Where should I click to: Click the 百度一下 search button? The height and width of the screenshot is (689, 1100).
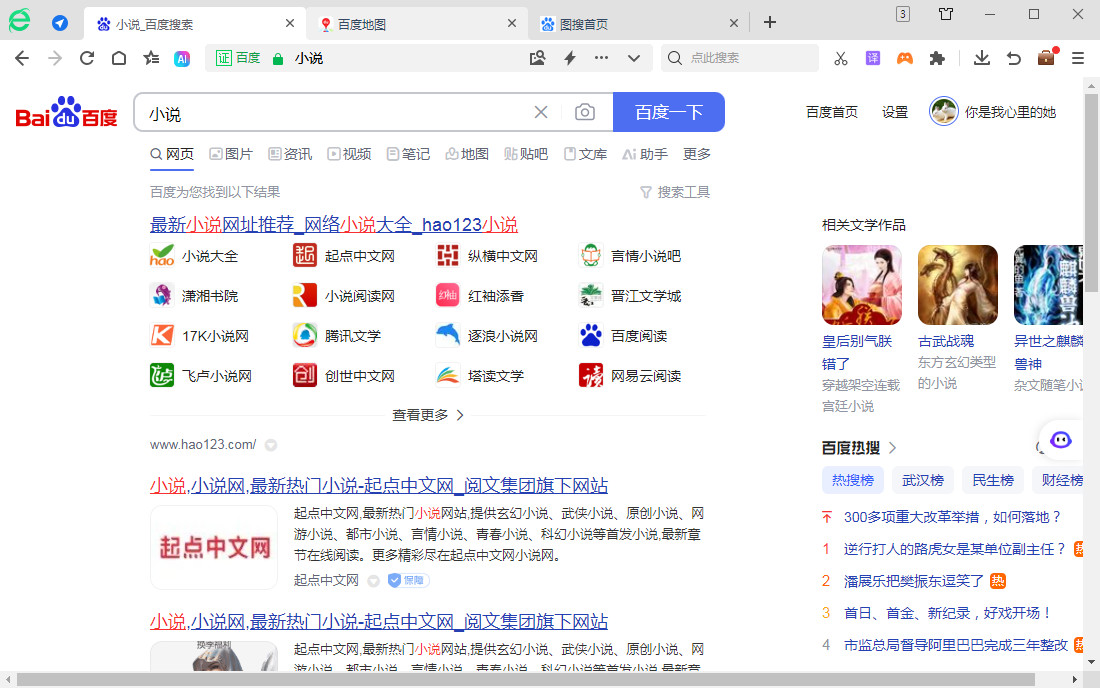pos(669,112)
